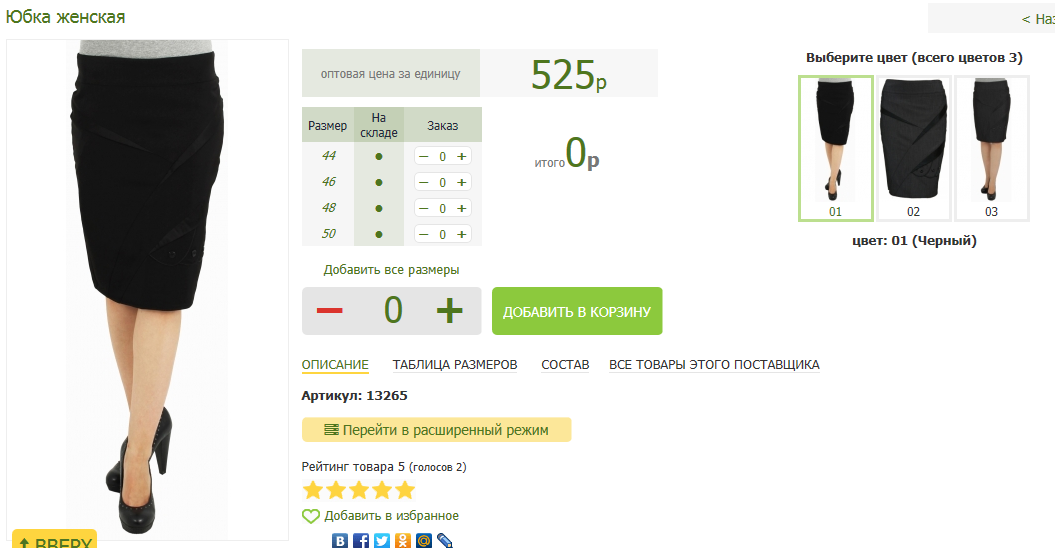The width and height of the screenshot is (1055, 548).
Task: Click the LiveJournal pencil share icon
Action: 445,541
